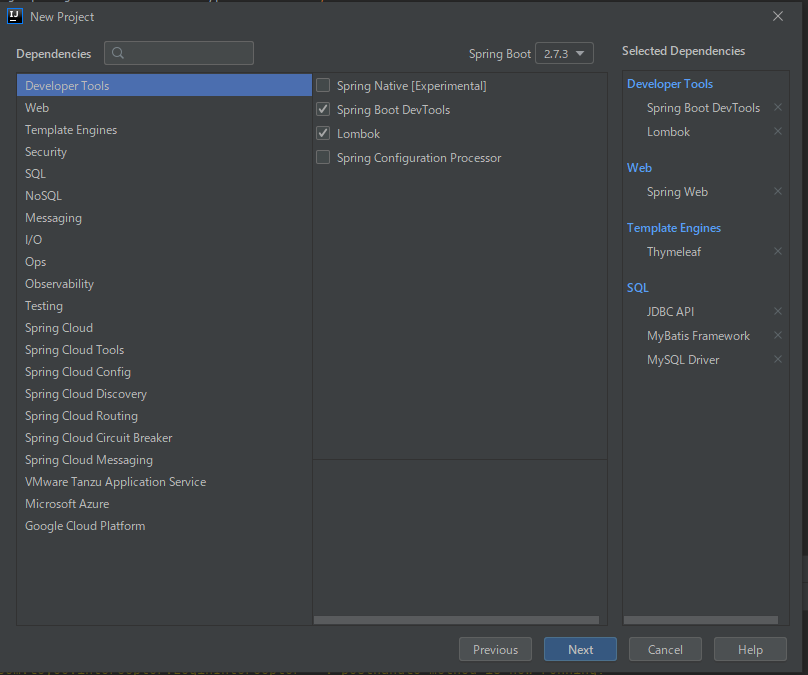Select Template Engines category
The width and height of the screenshot is (808, 675).
[x=164, y=130]
